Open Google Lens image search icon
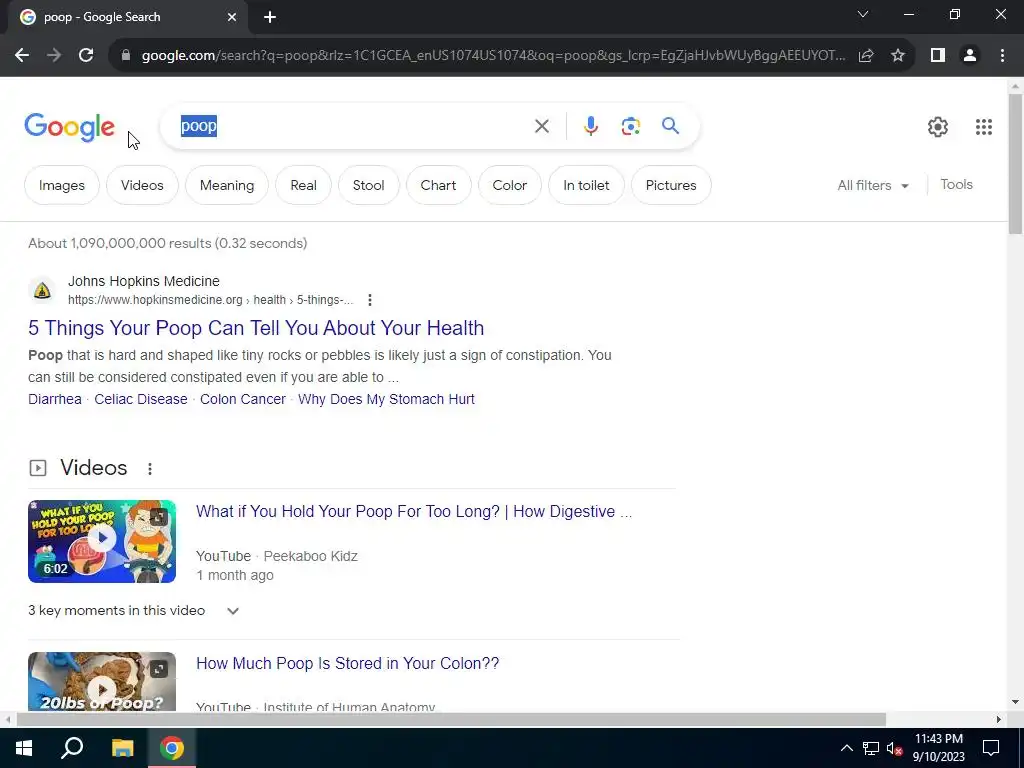The image size is (1024, 768). [x=630, y=126]
